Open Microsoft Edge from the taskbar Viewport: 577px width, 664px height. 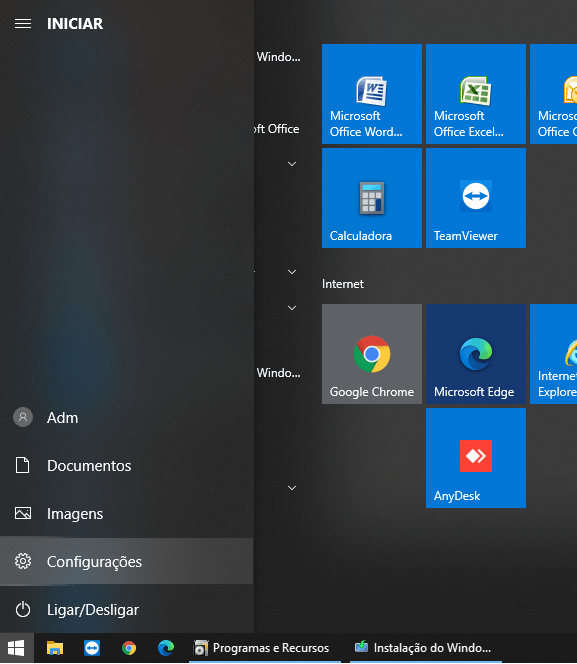(x=166, y=648)
